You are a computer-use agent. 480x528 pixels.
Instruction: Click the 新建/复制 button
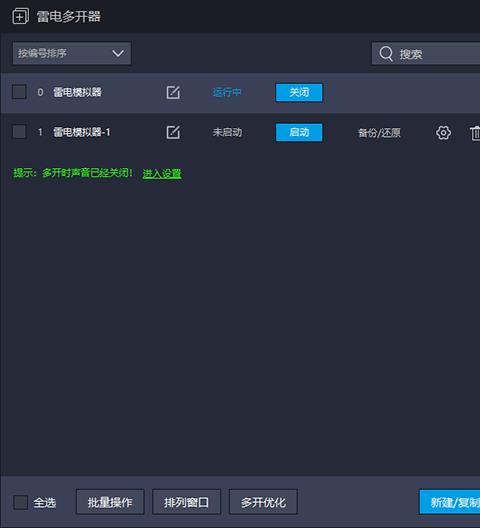point(450,502)
